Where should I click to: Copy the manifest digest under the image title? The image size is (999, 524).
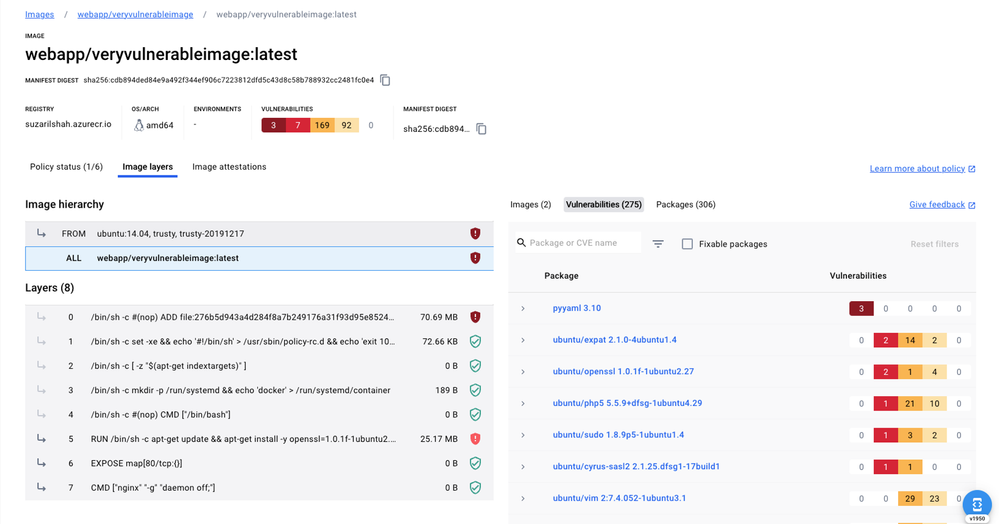[x=385, y=80]
